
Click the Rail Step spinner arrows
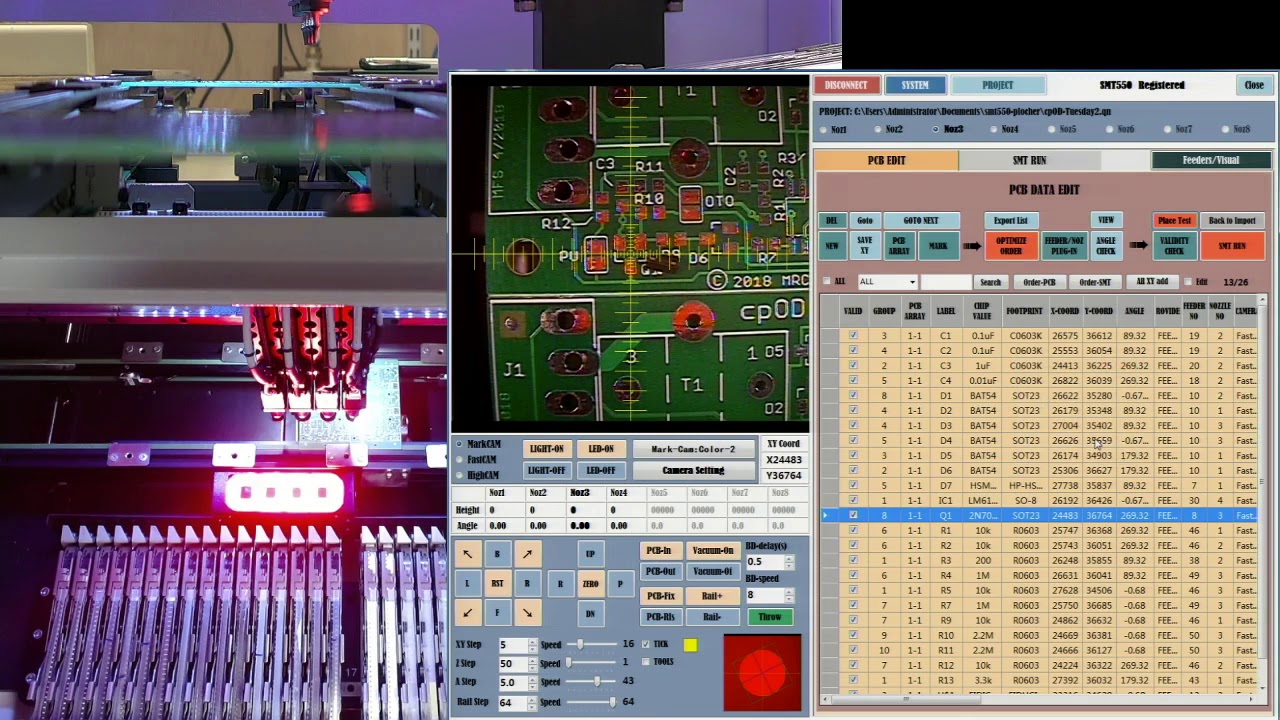(532, 702)
